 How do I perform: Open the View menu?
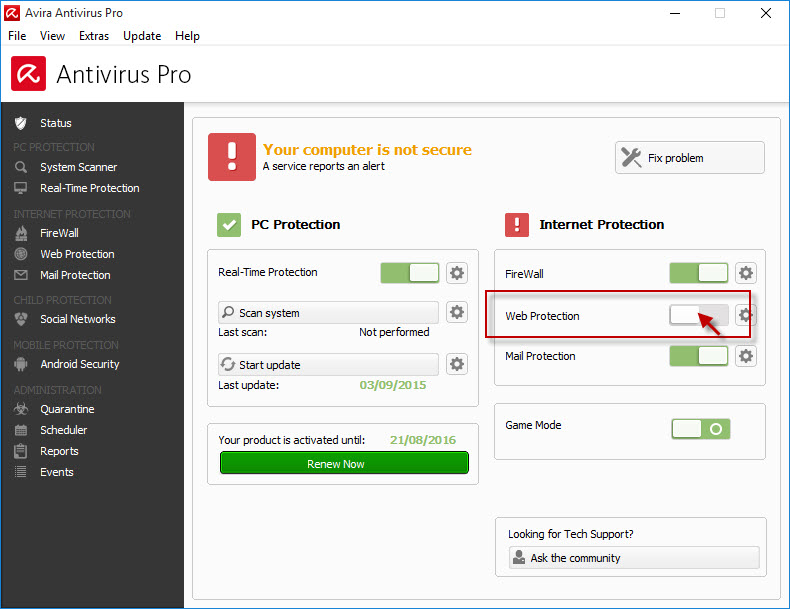(52, 36)
